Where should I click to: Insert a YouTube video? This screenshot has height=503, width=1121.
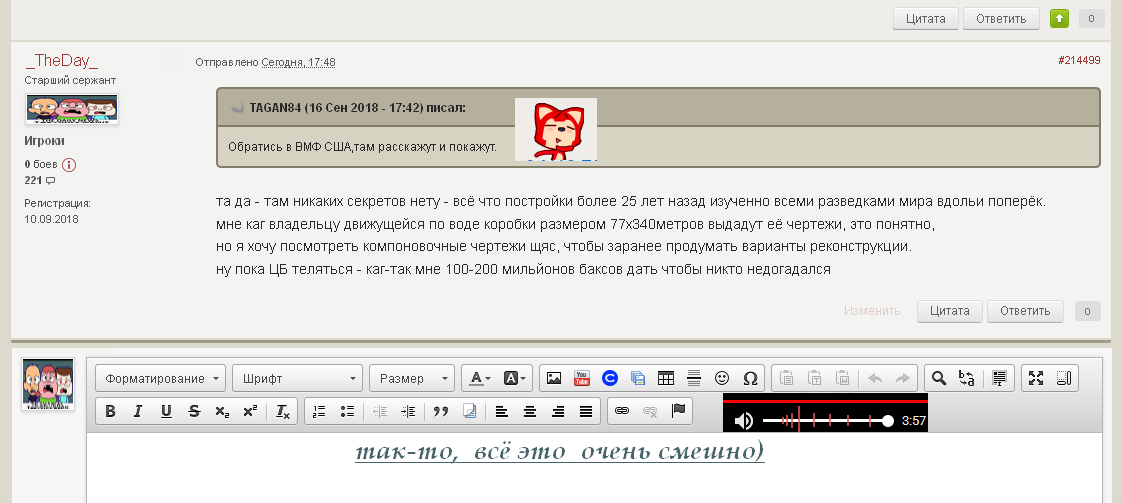coord(581,378)
